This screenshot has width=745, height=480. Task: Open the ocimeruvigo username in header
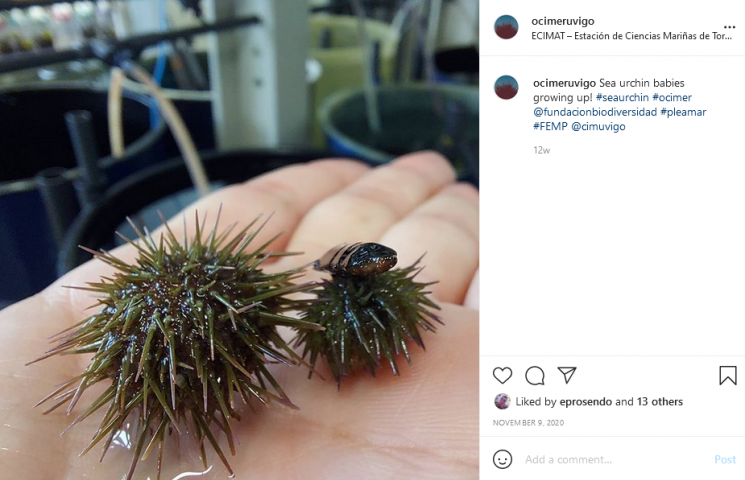[x=563, y=21]
